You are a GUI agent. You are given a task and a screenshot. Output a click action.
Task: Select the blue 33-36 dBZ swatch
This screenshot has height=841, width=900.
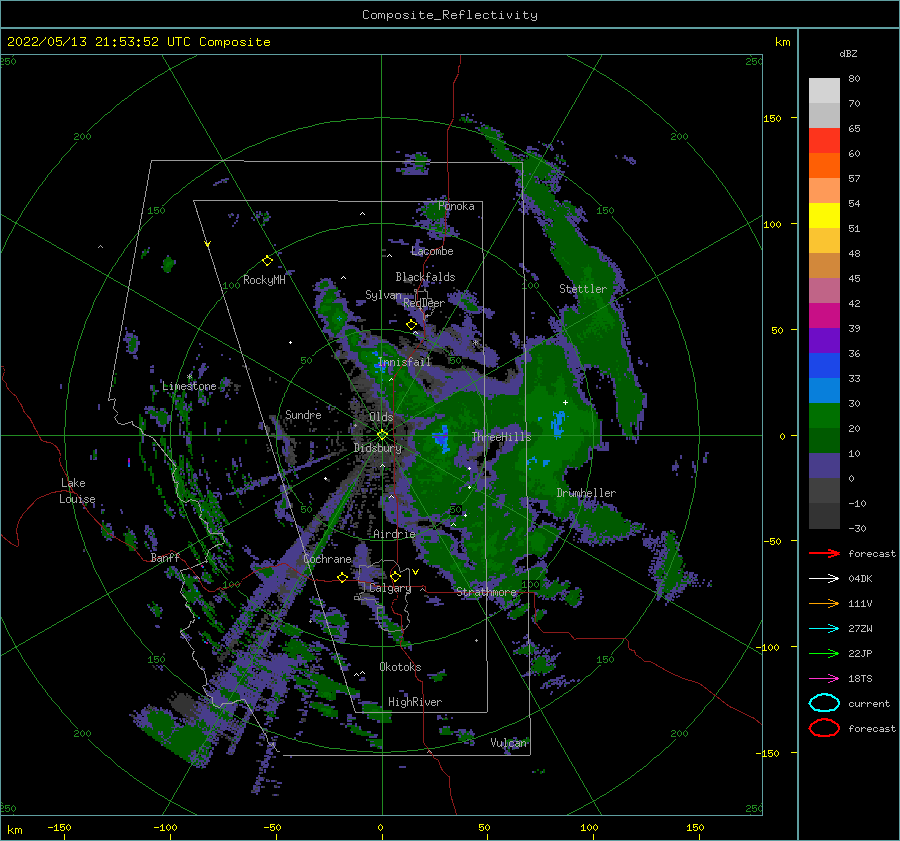coord(824,365)
